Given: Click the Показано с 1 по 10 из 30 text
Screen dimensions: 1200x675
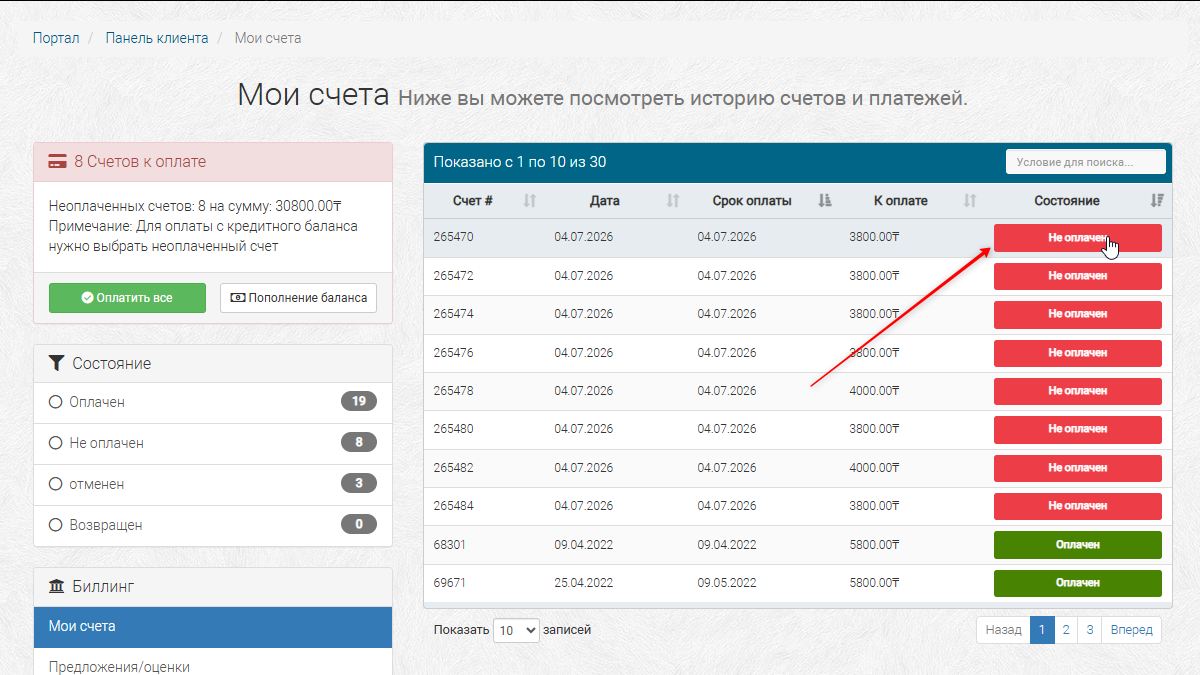Looking at the screenshot, I should point(520,162).
